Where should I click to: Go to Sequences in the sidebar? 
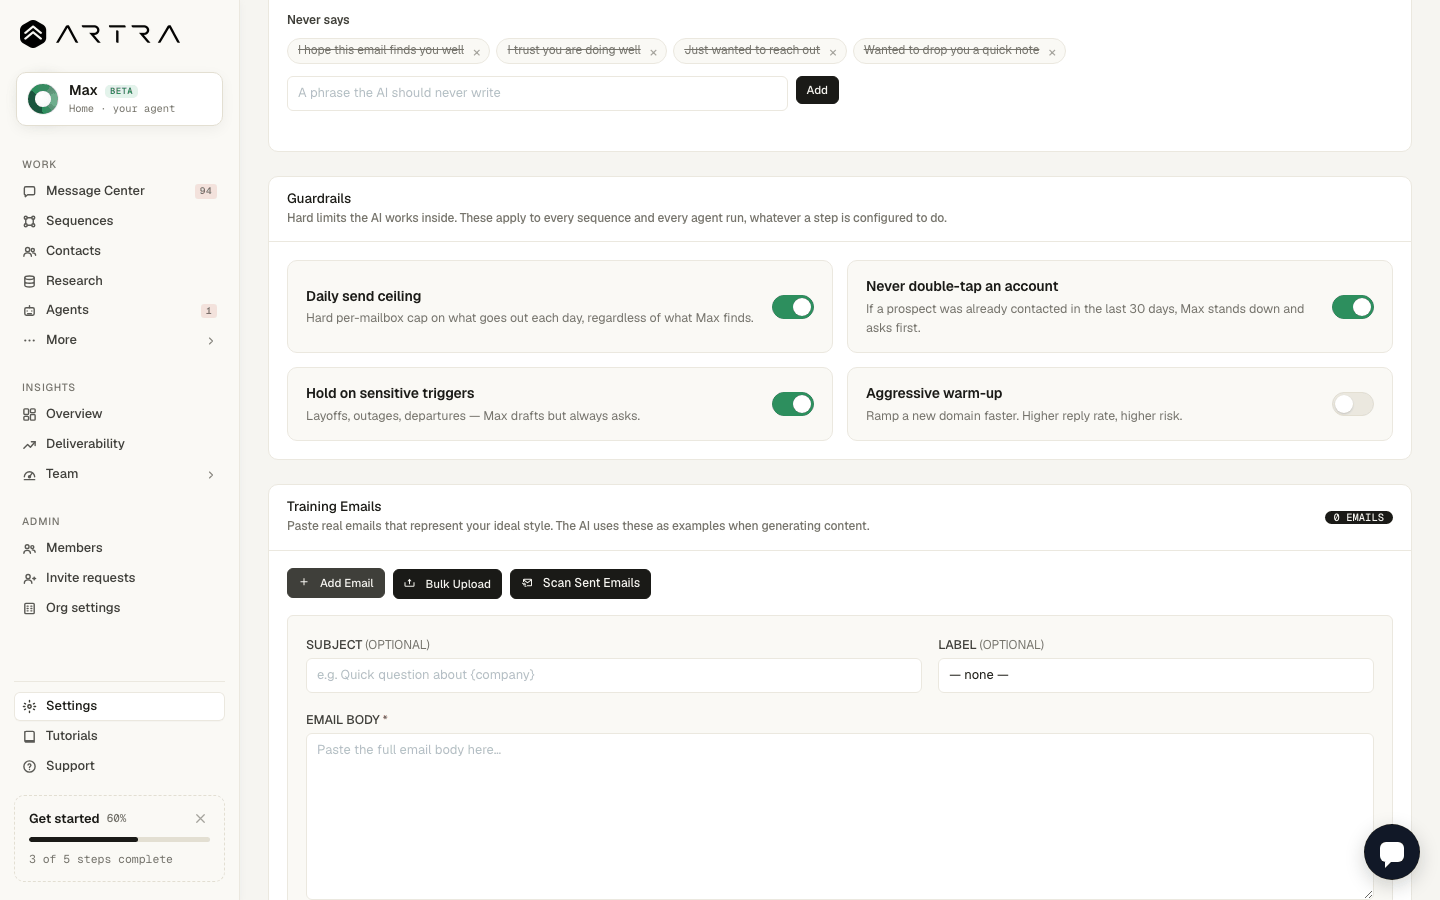(x=119, y=221)
